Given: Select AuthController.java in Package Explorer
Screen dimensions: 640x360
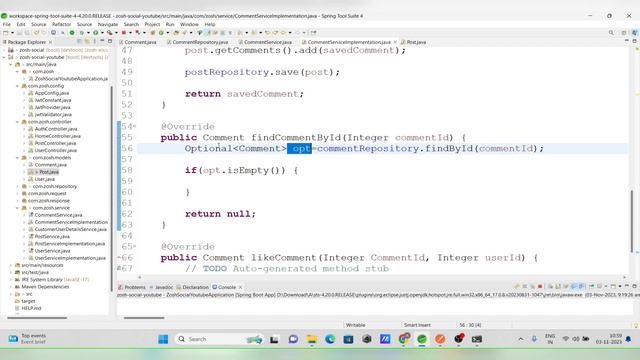Looking at the screenshot, I should [x=56, y=129].
